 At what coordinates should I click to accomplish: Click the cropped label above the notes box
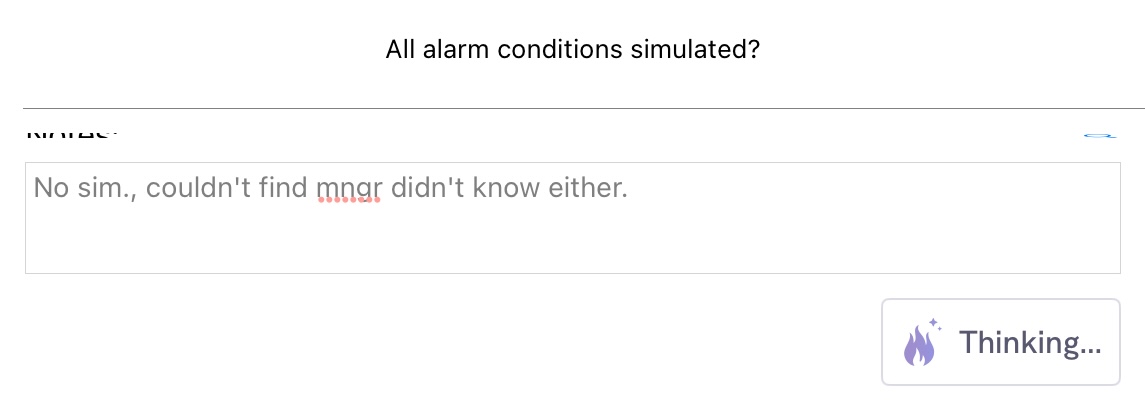pyautogui.click(x=72, y=134)
